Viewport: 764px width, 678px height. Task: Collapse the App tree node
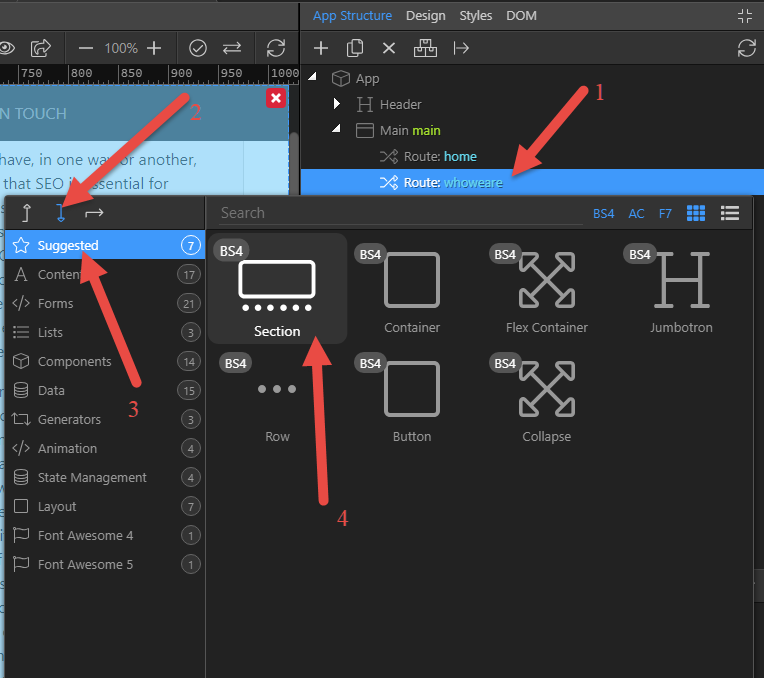tap(312, 78)
